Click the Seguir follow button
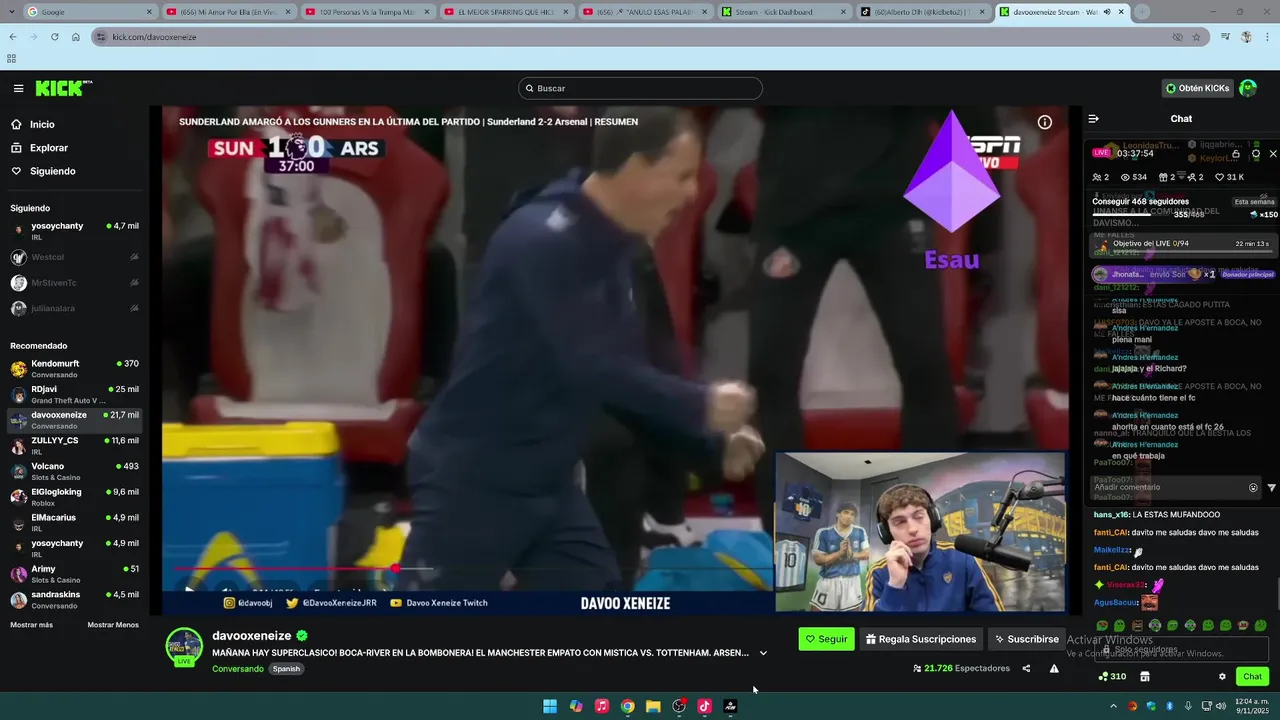 [x=826, y=639]
